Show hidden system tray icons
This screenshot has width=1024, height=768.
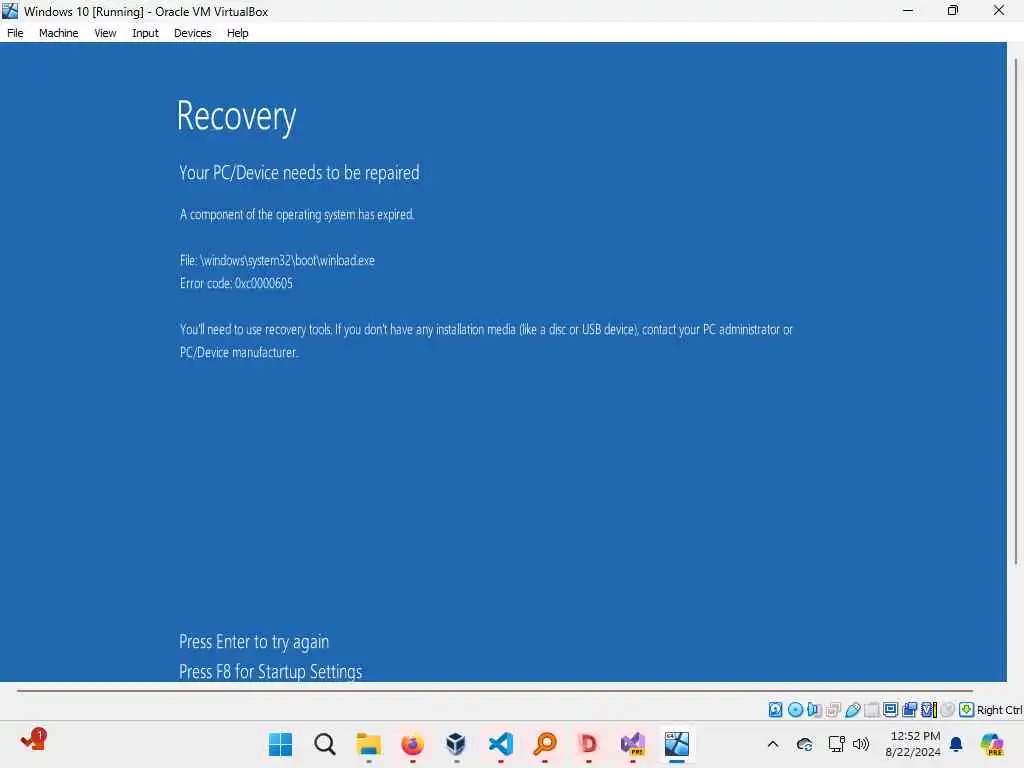pos(773,744)
